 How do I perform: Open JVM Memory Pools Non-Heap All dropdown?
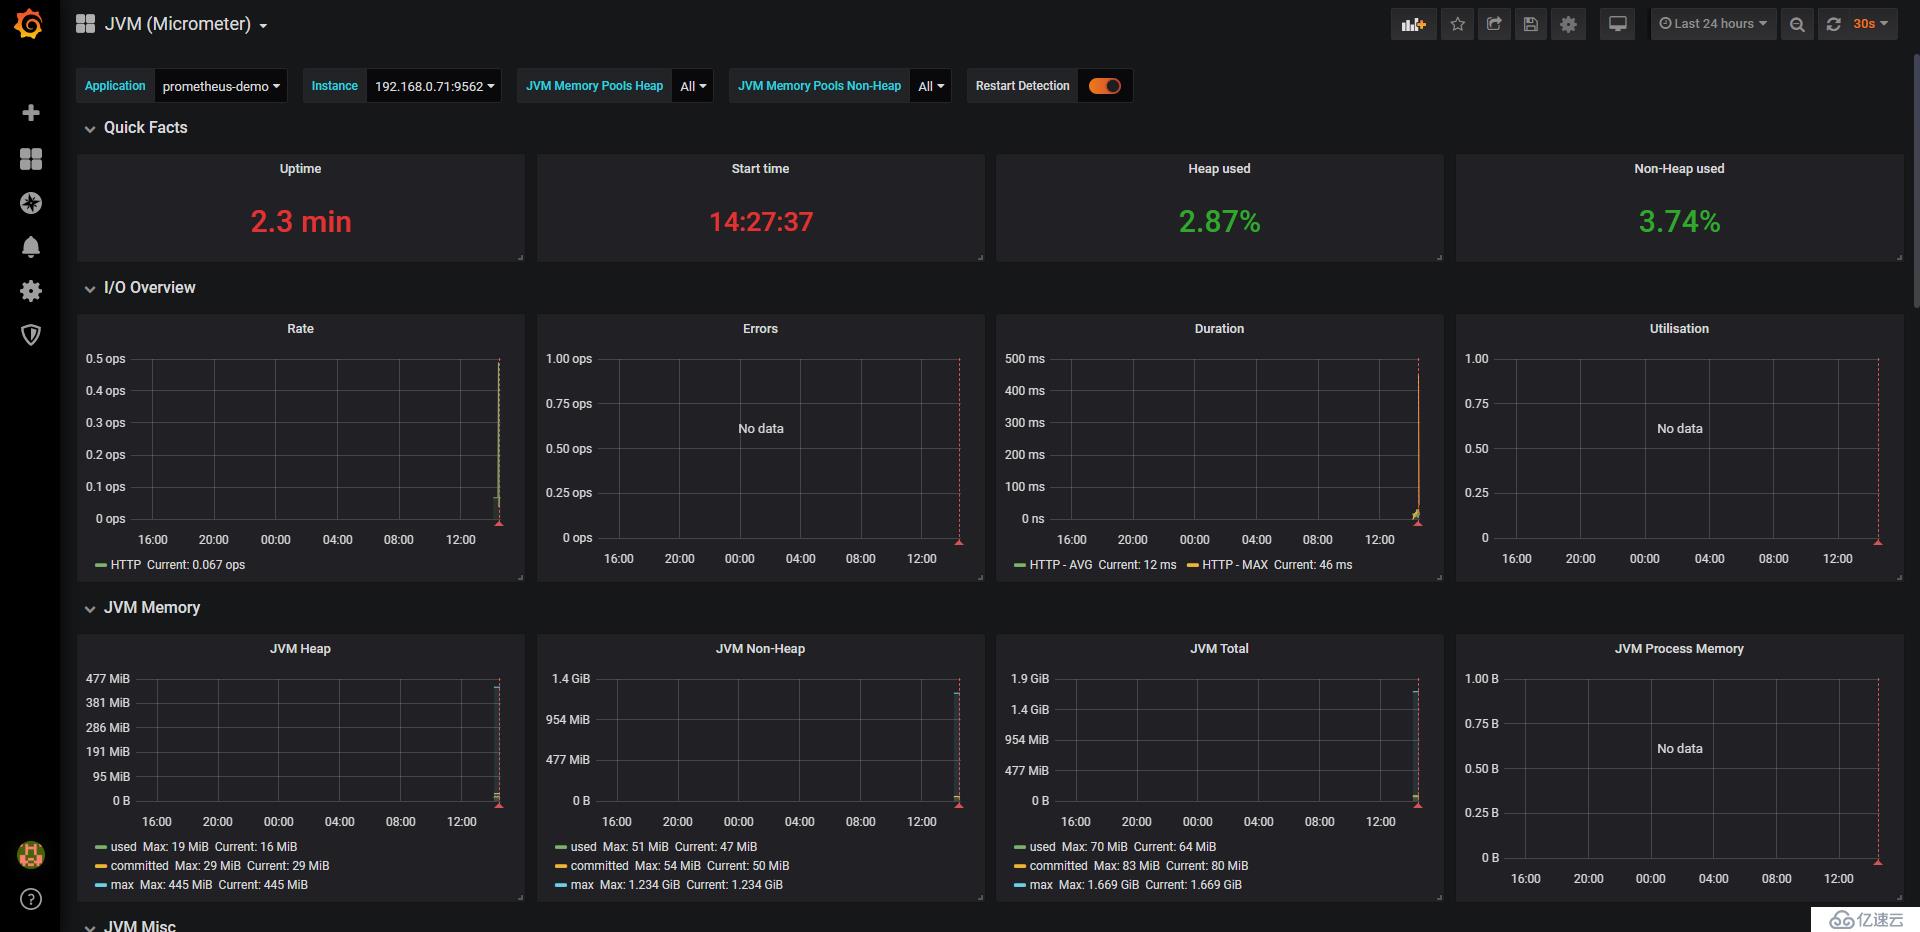(x=931, y=86)
